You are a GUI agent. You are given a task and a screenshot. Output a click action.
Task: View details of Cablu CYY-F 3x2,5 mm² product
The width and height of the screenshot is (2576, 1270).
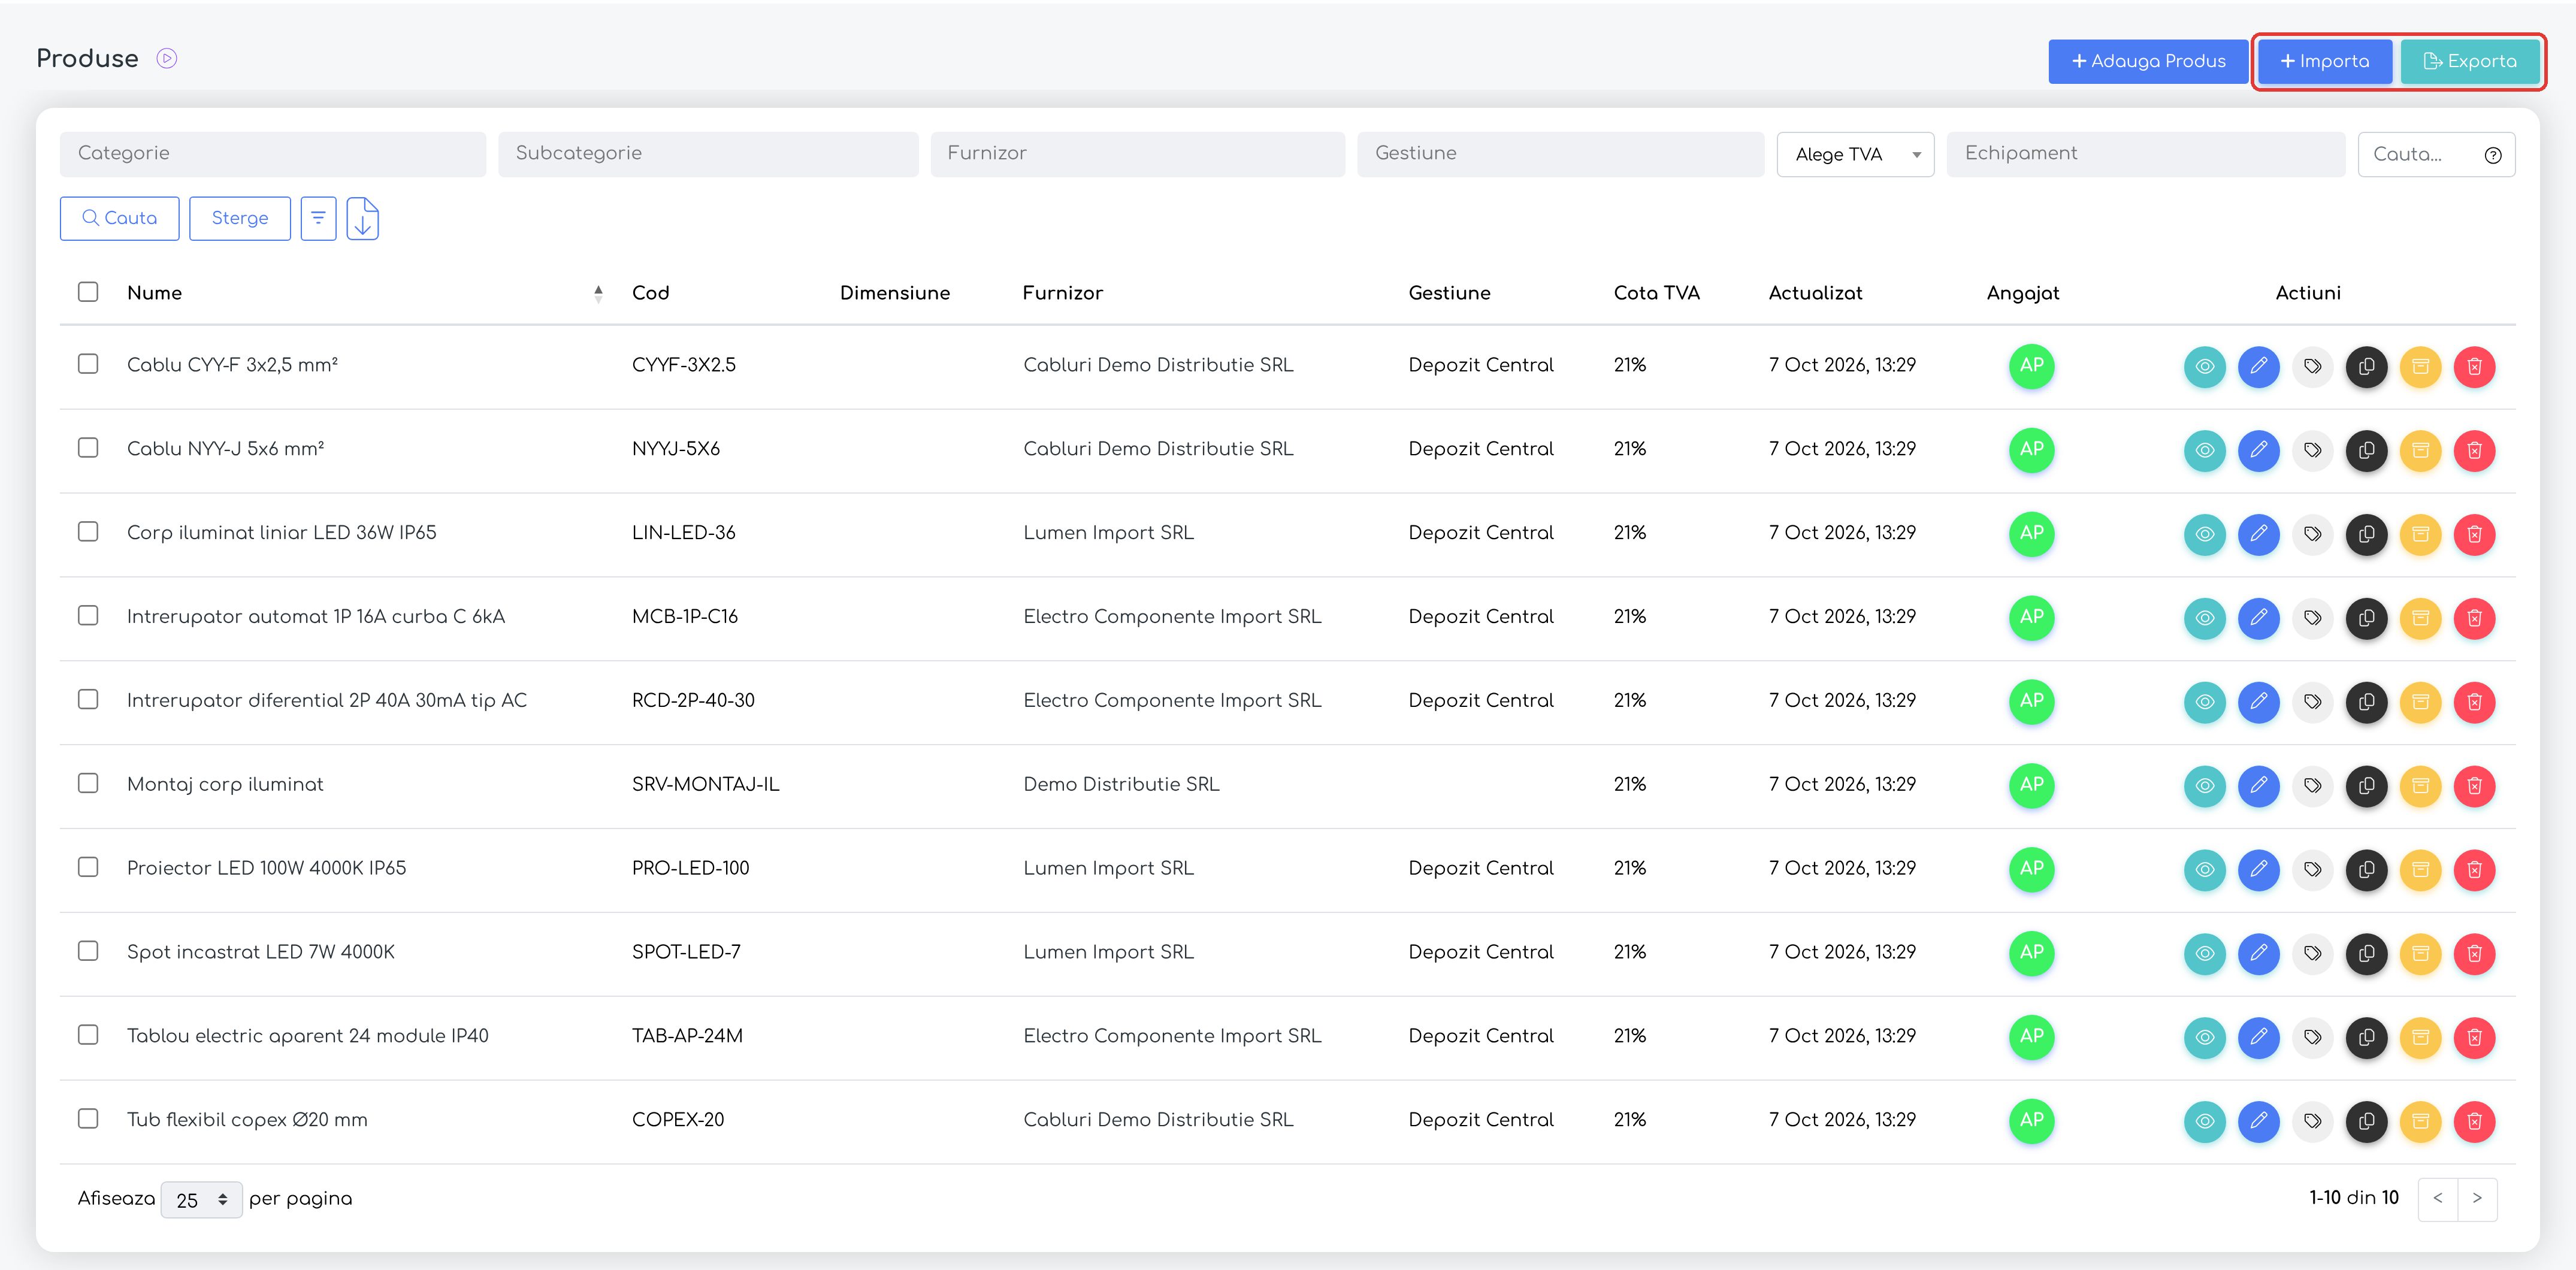[x=2204, y=366]
